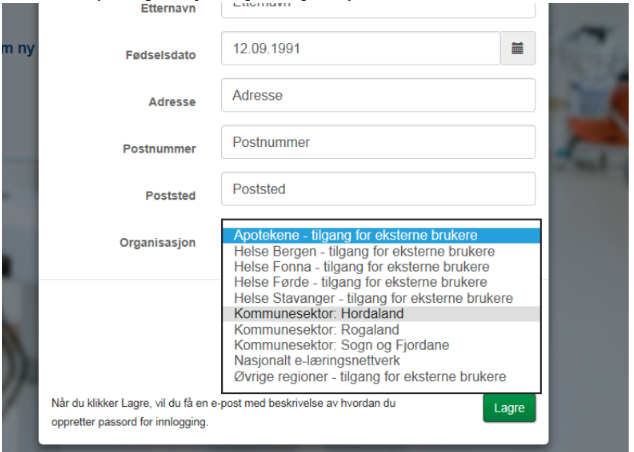Viewport: 634px width, 452px height.
Task: Click the Postnummer label text
Action: click(x=159, y=149)
